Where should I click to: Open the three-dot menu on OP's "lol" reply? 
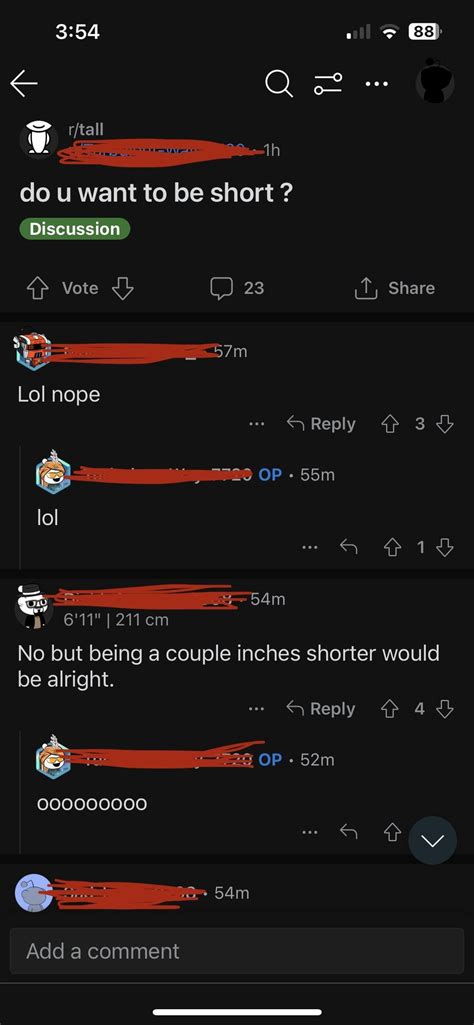(x=311, y=548)
